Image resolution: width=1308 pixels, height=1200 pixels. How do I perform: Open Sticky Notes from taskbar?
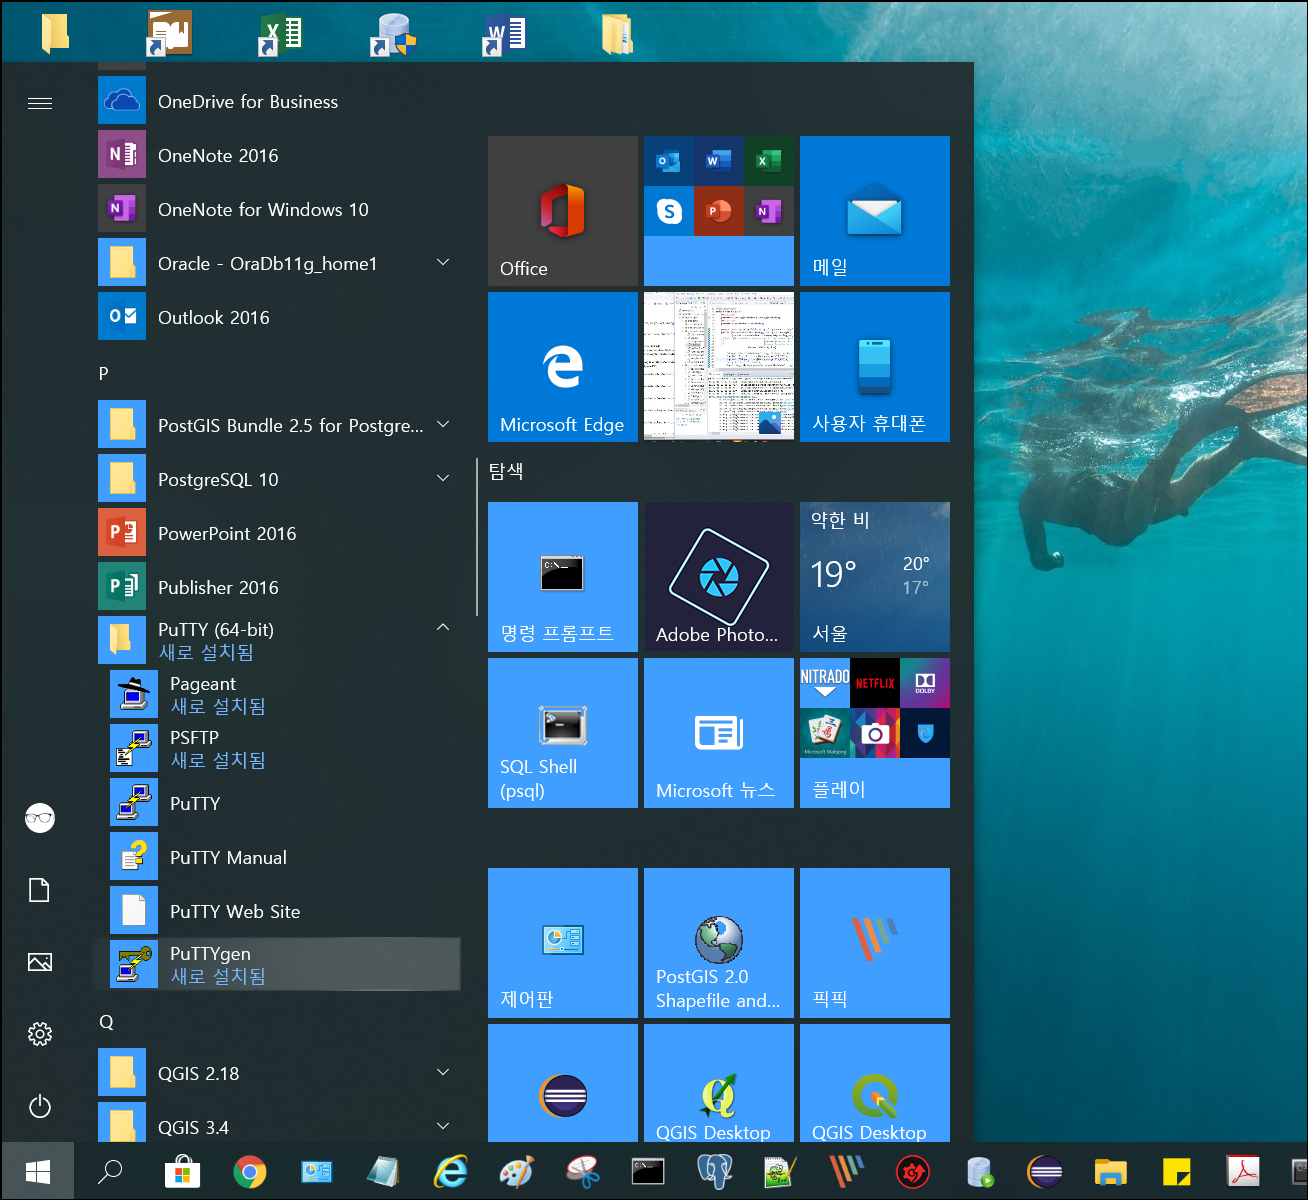tap(1177, 1171)
